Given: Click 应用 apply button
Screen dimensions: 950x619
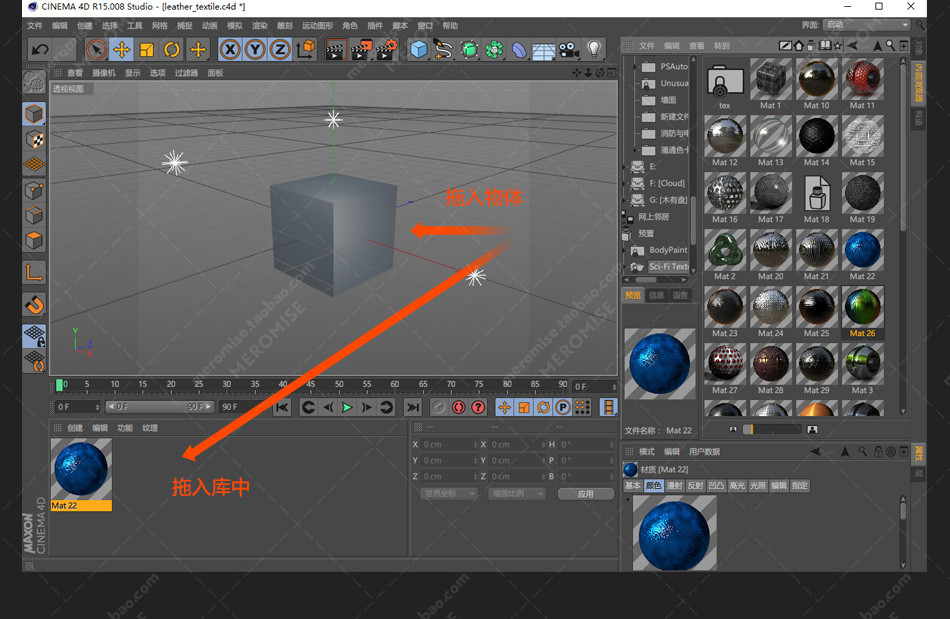Looking at the screenshot, I should [x=586, y=494].
